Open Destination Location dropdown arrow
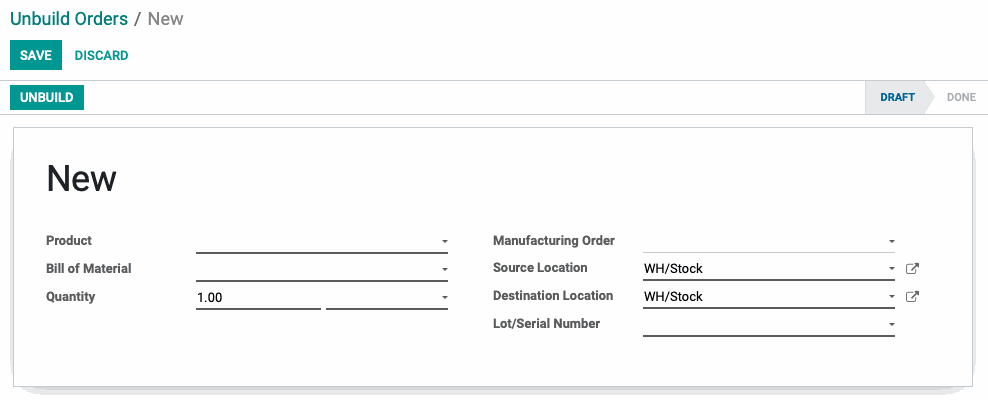988x400 pixels. pos(892,297)
